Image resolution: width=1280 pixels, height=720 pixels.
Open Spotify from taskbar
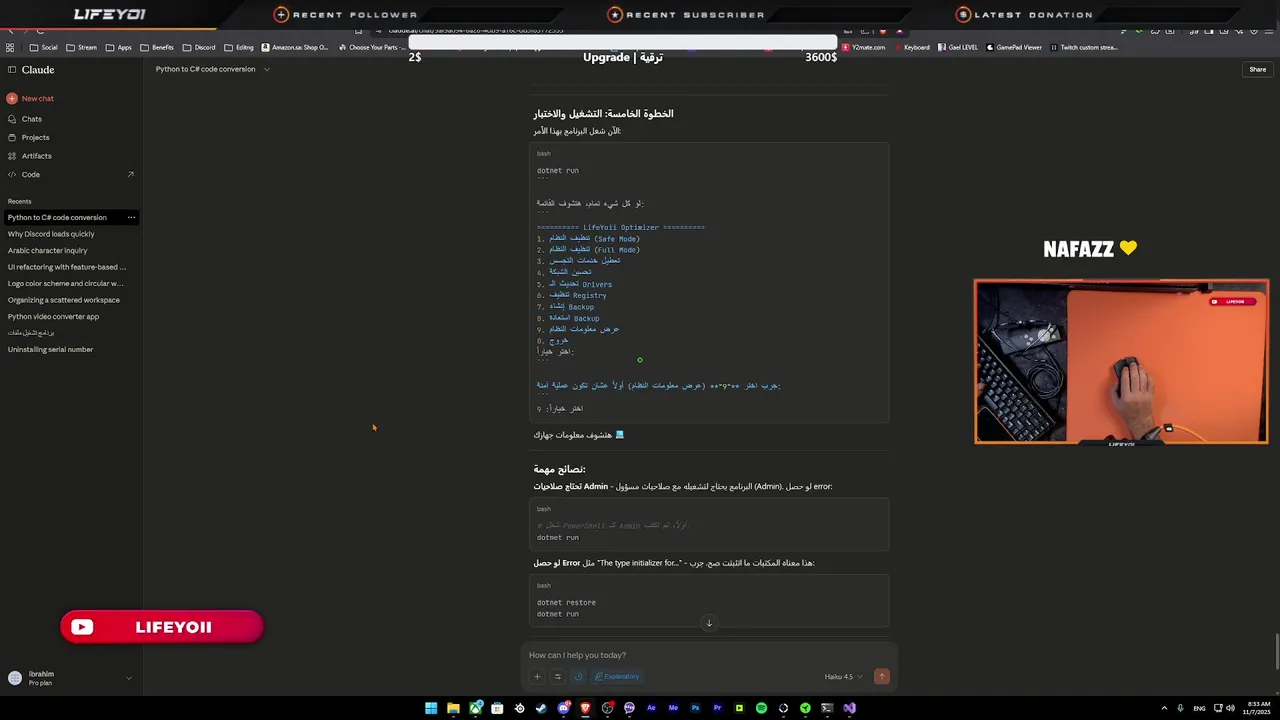point(761,708)
